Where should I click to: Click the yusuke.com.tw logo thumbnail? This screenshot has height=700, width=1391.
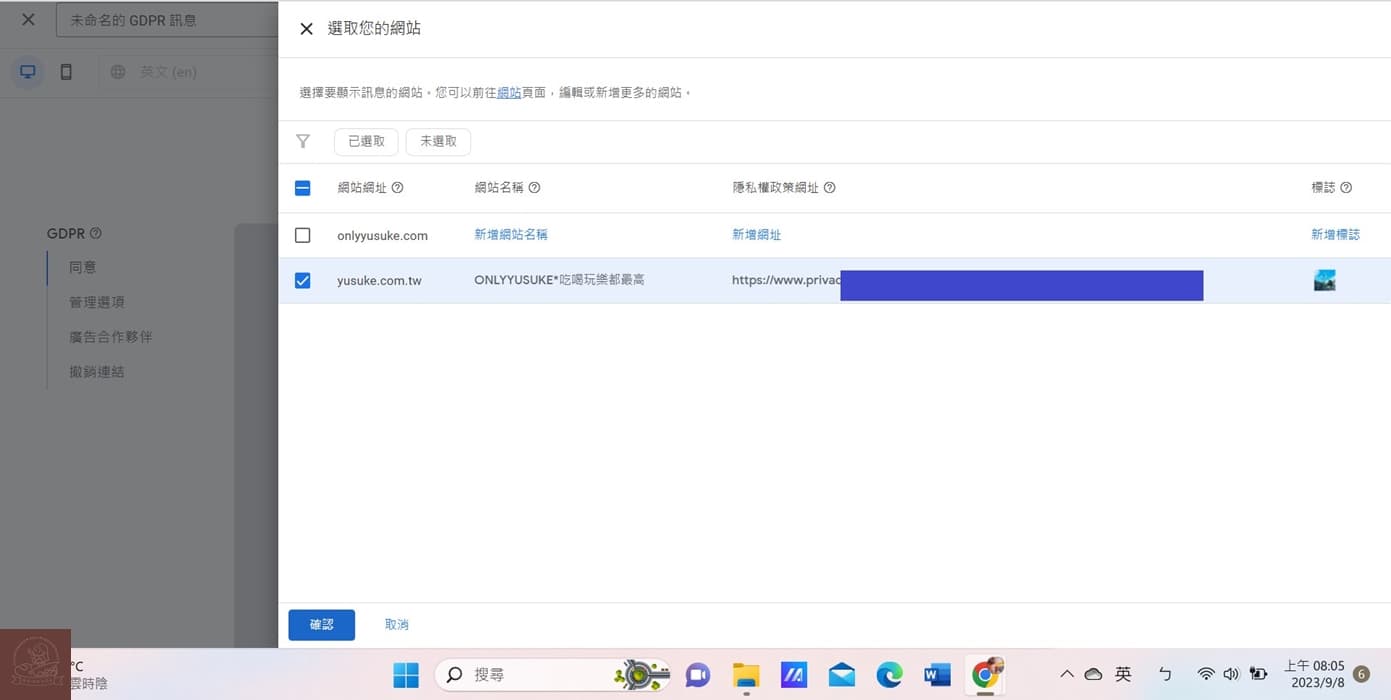click(x=1324, y=280)
